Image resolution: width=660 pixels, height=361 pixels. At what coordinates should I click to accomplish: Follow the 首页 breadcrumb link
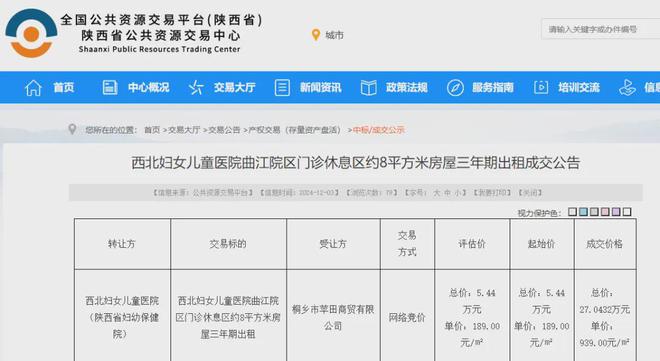(152, 130)
